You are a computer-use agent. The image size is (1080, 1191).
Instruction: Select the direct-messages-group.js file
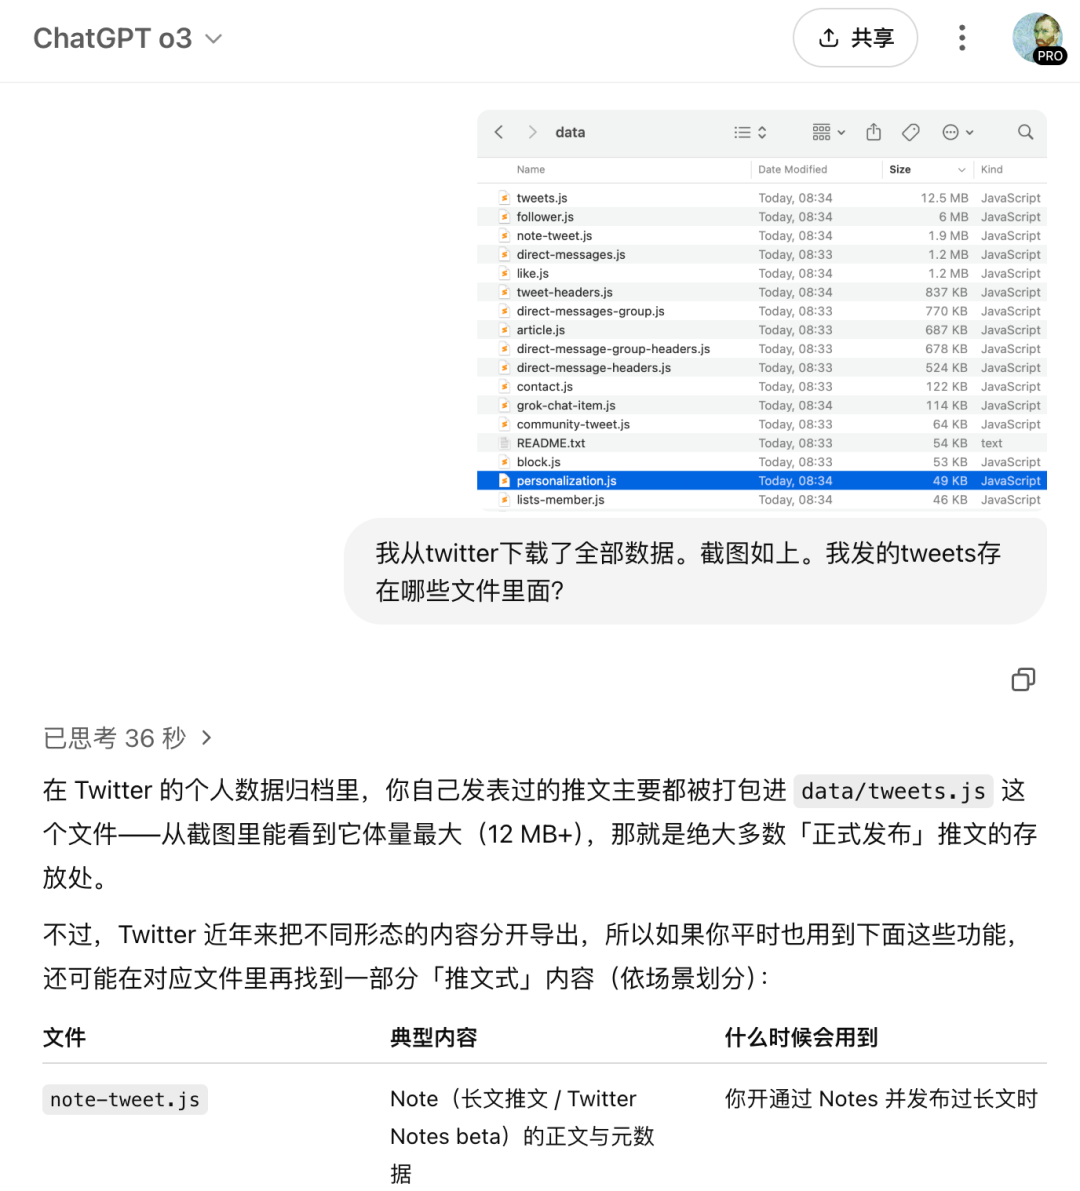(x=762, y=311)
